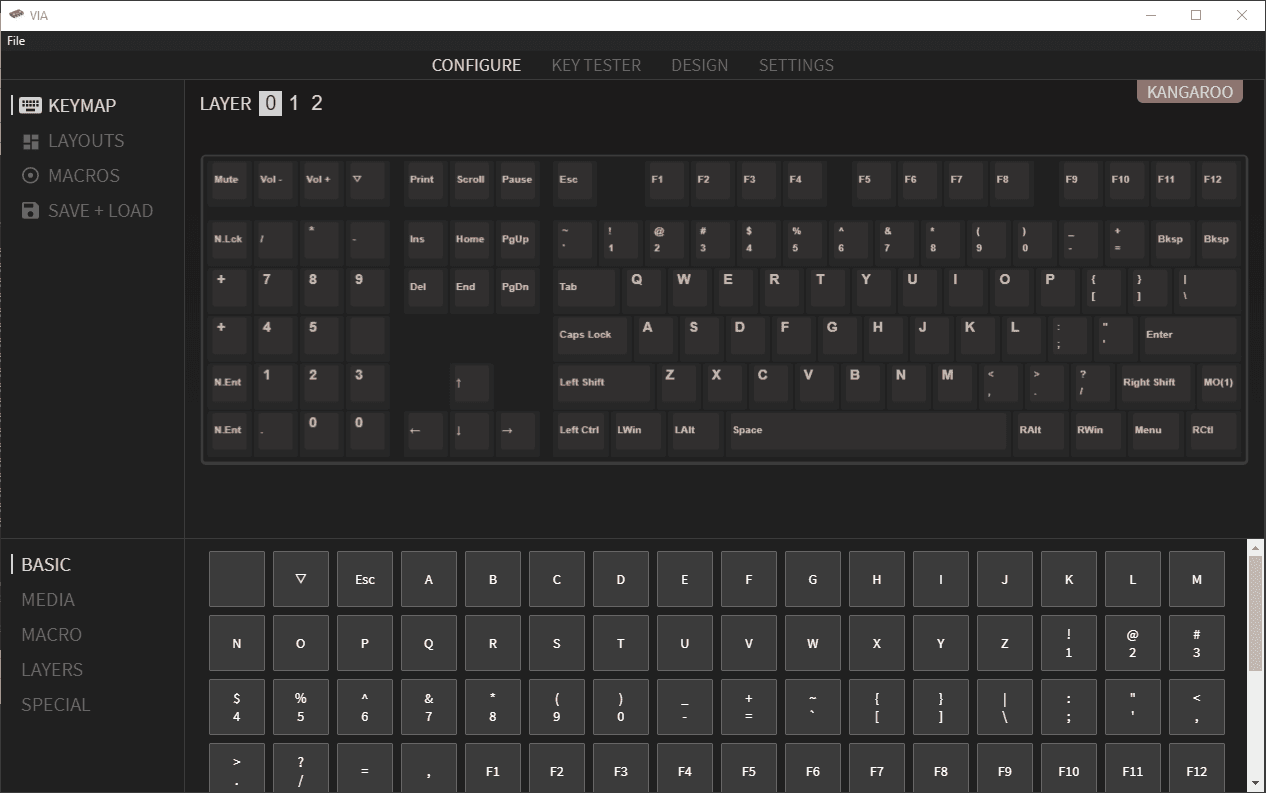This screenshot has width=1266, height=793.
Task: Select the Space key on the keymap
Action: tap(867, 431)
